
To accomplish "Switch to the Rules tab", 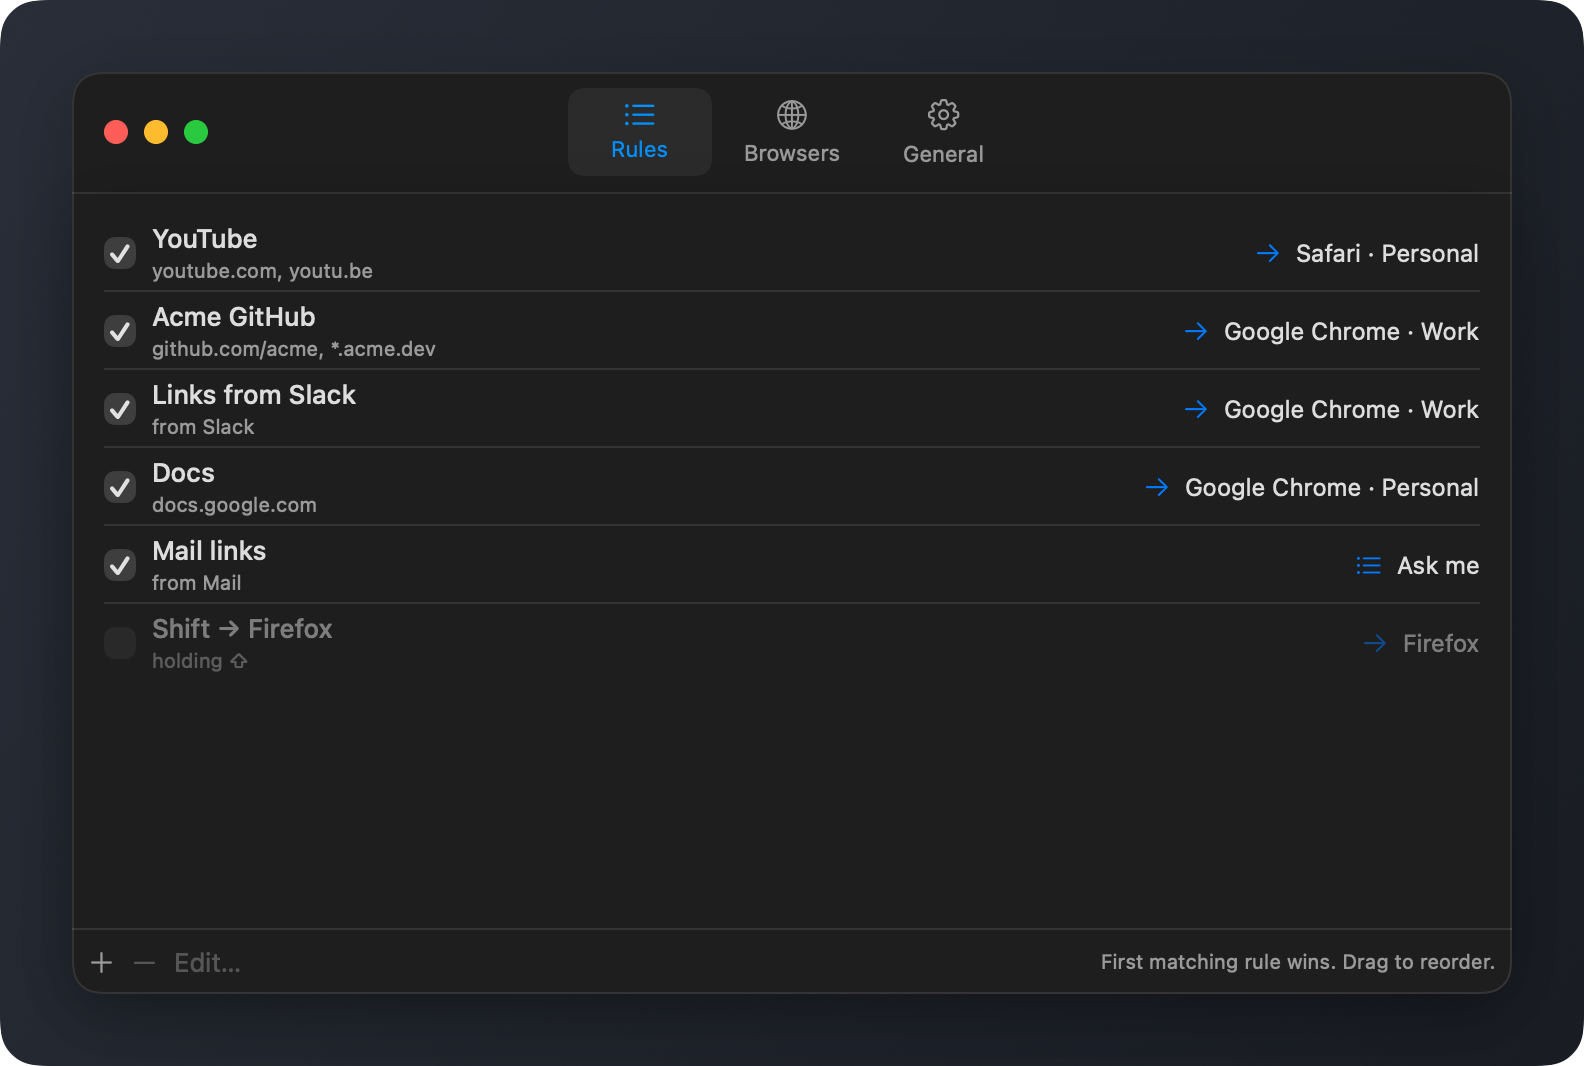I will (x=639, y=132).
